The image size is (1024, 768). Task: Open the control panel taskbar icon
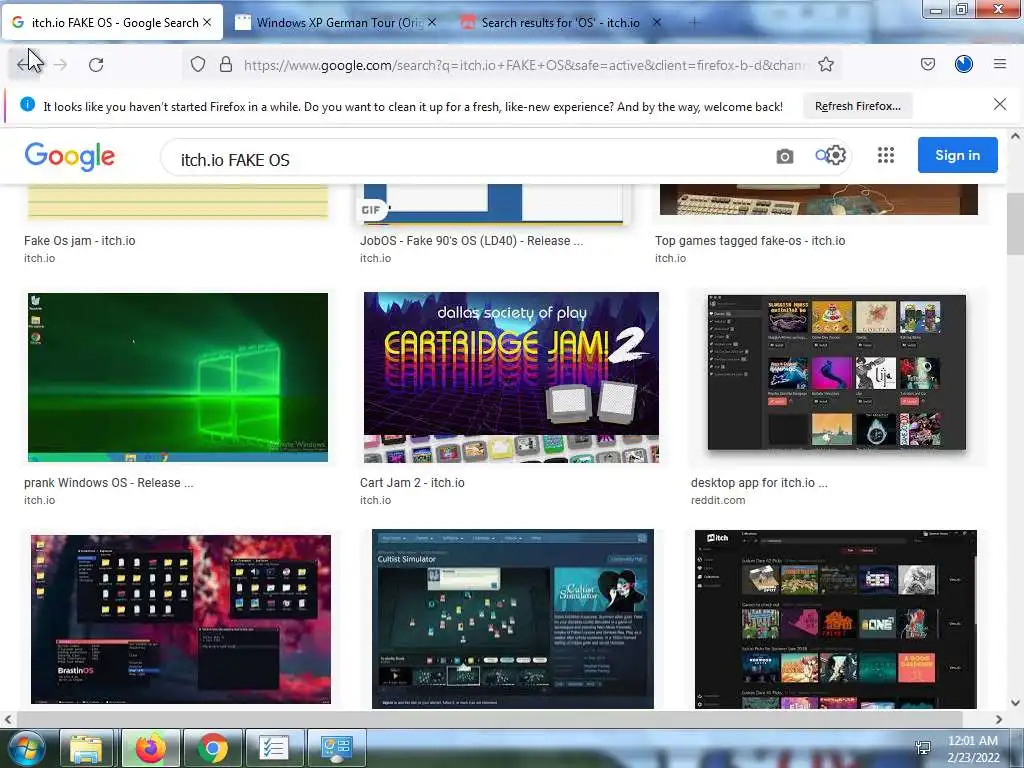point(336,748)
